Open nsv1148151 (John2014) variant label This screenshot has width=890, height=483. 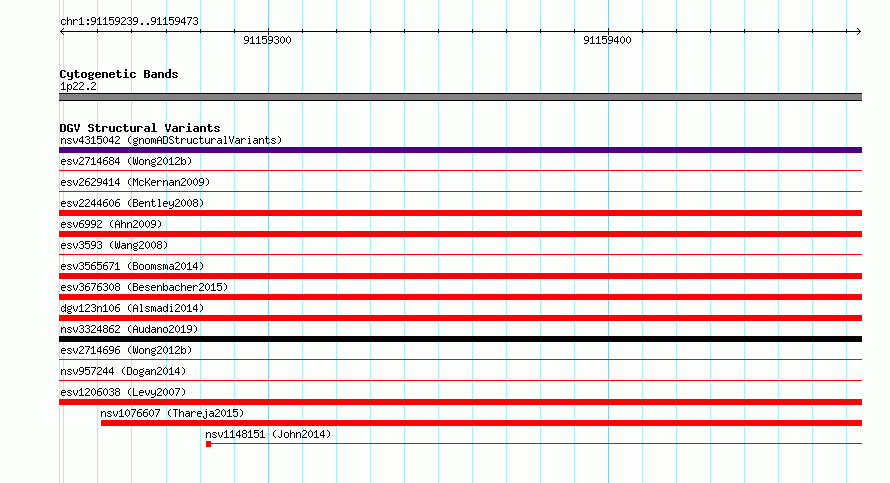pyautogui.click(x=268, y=434)
